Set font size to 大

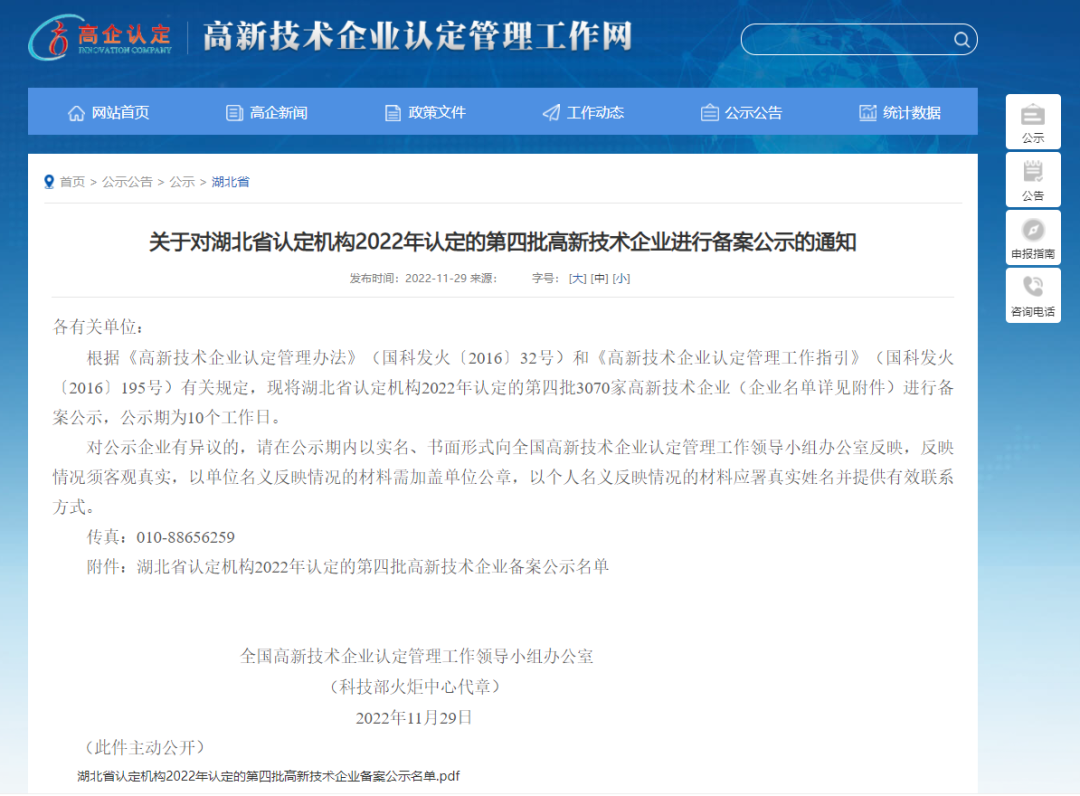click(577, 279)
